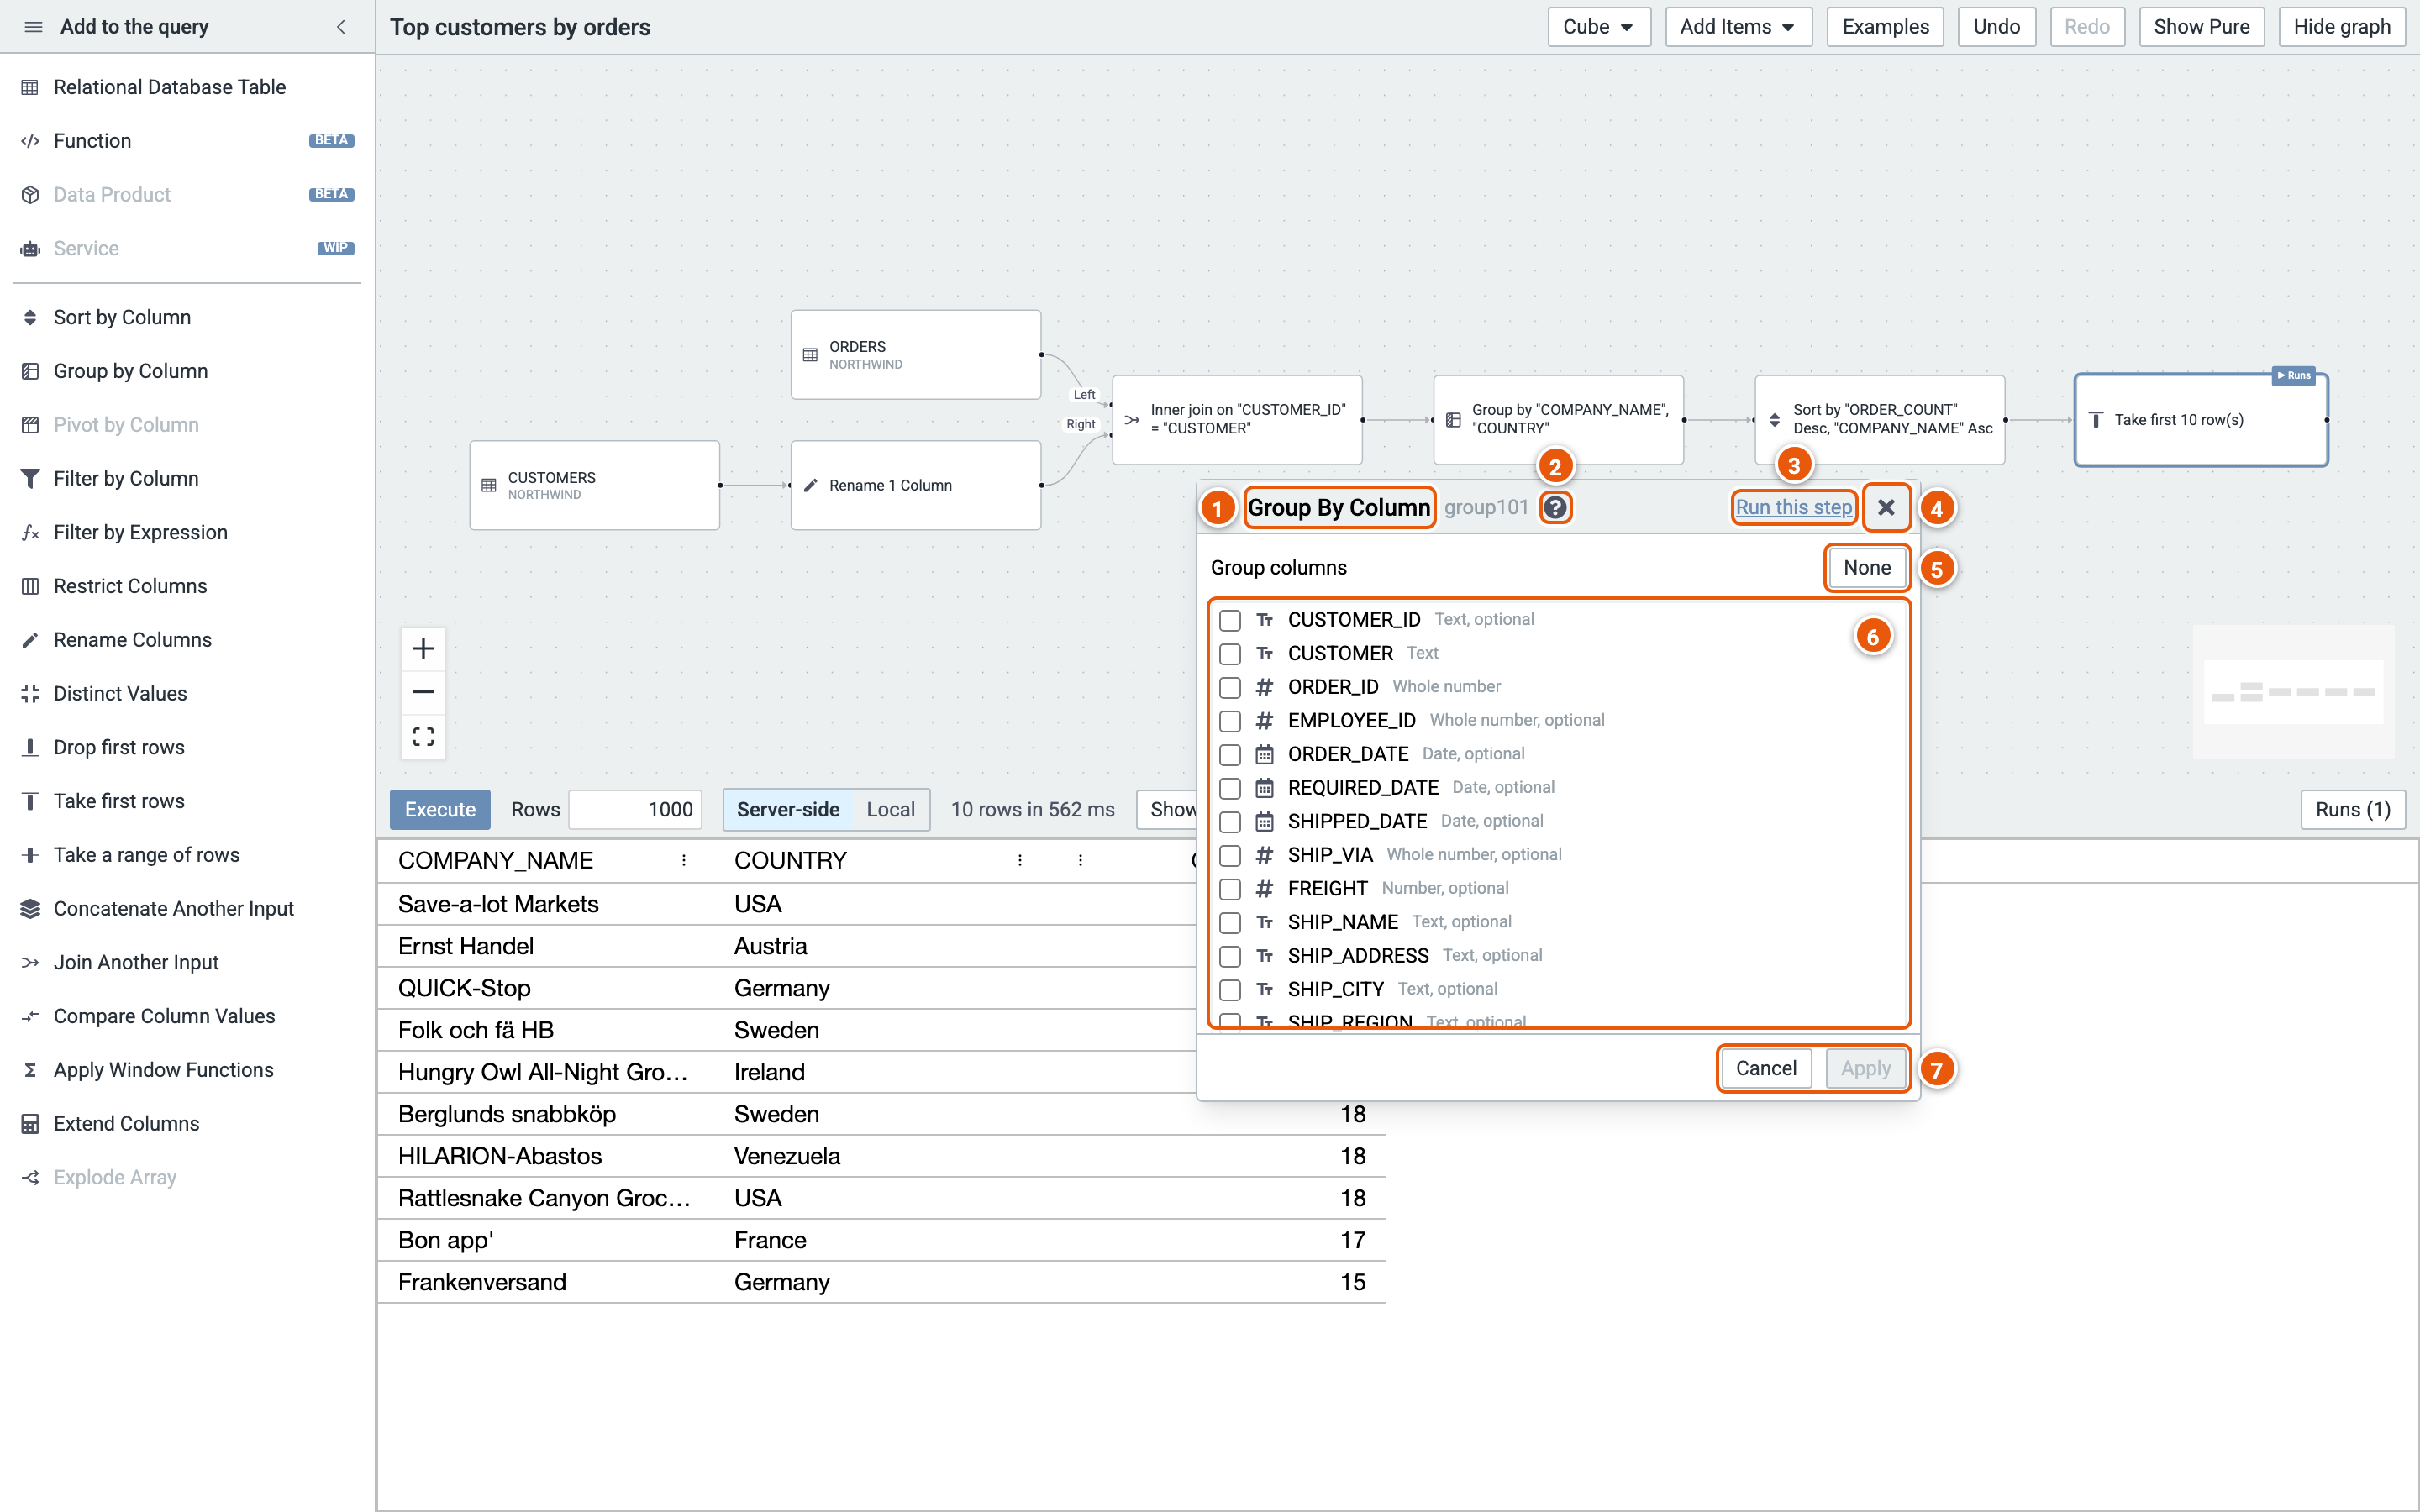Zoom out on the graph canvas
This screenshot has width=2420, height=1512.
click(423, 692)
